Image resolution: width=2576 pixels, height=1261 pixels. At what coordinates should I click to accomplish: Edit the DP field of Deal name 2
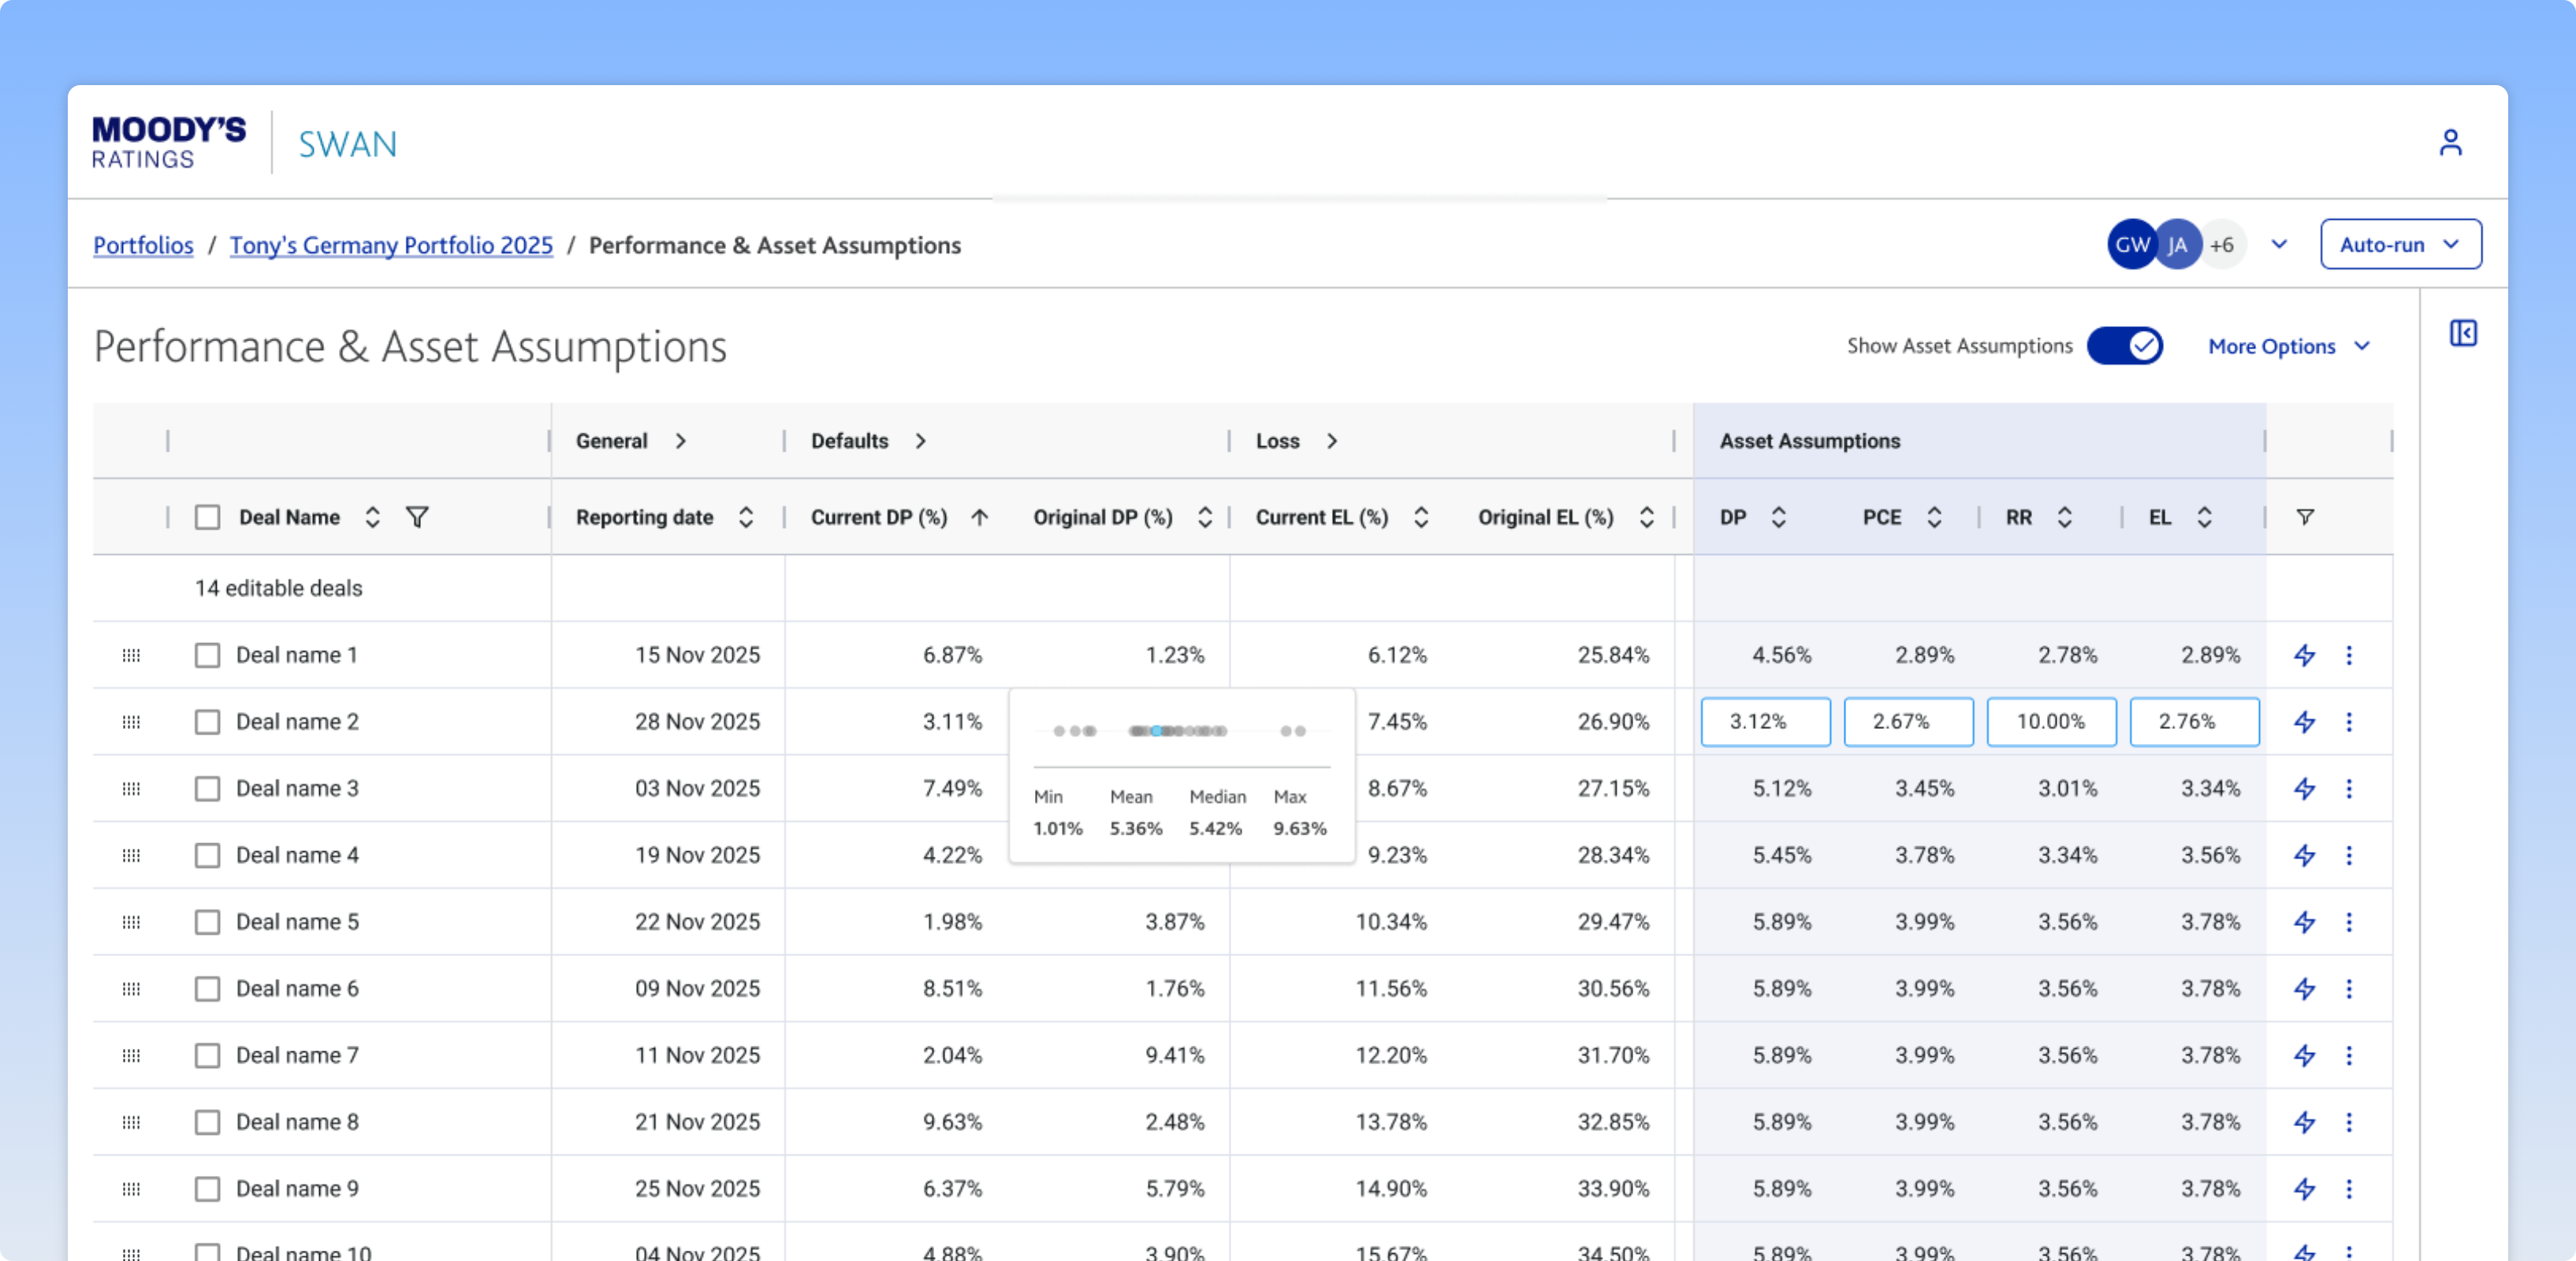1765,722
